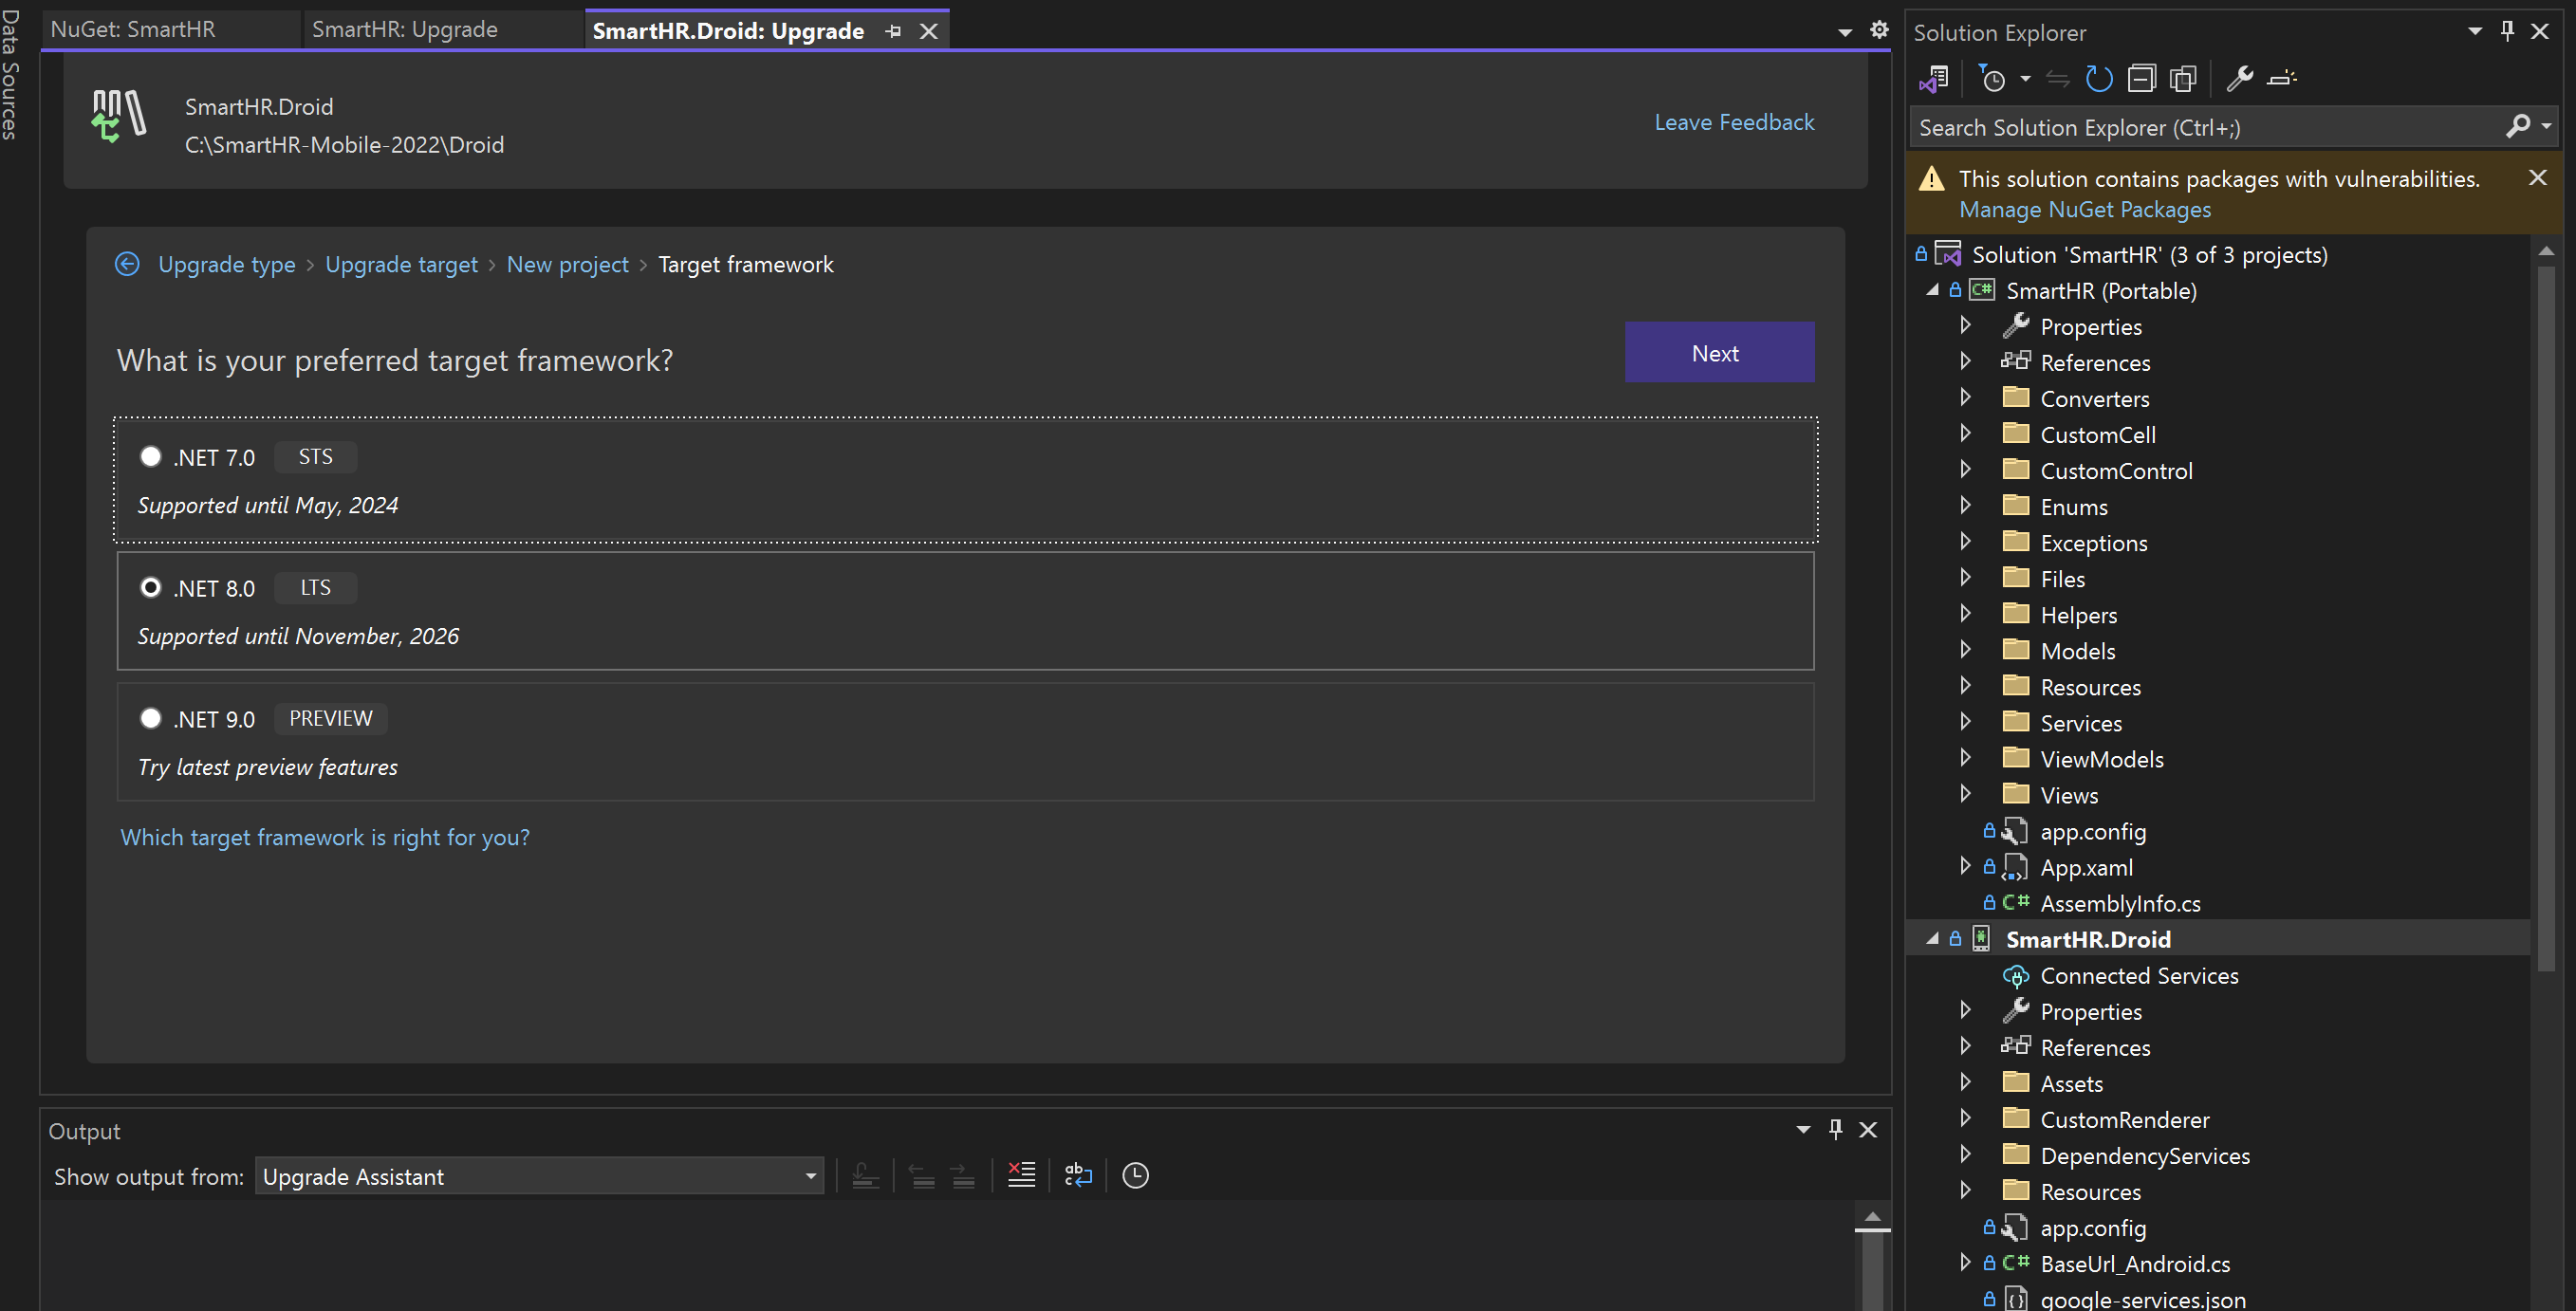2576x1311 pixels.
Task: Pin the Output panel
Action: point(1835,1129)
